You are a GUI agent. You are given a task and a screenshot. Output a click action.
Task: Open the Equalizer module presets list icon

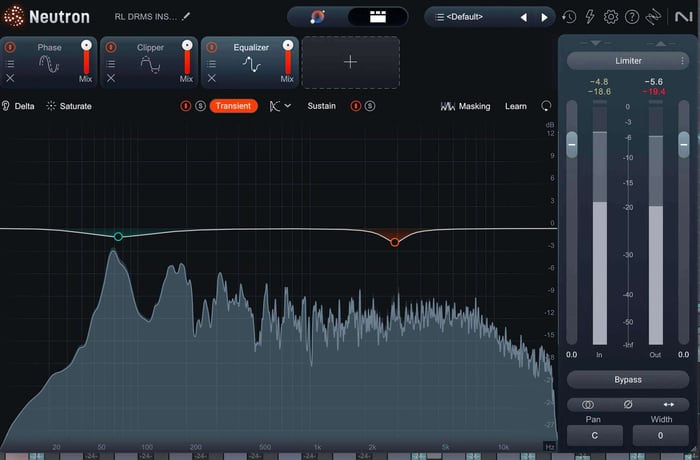click(212, 64)
